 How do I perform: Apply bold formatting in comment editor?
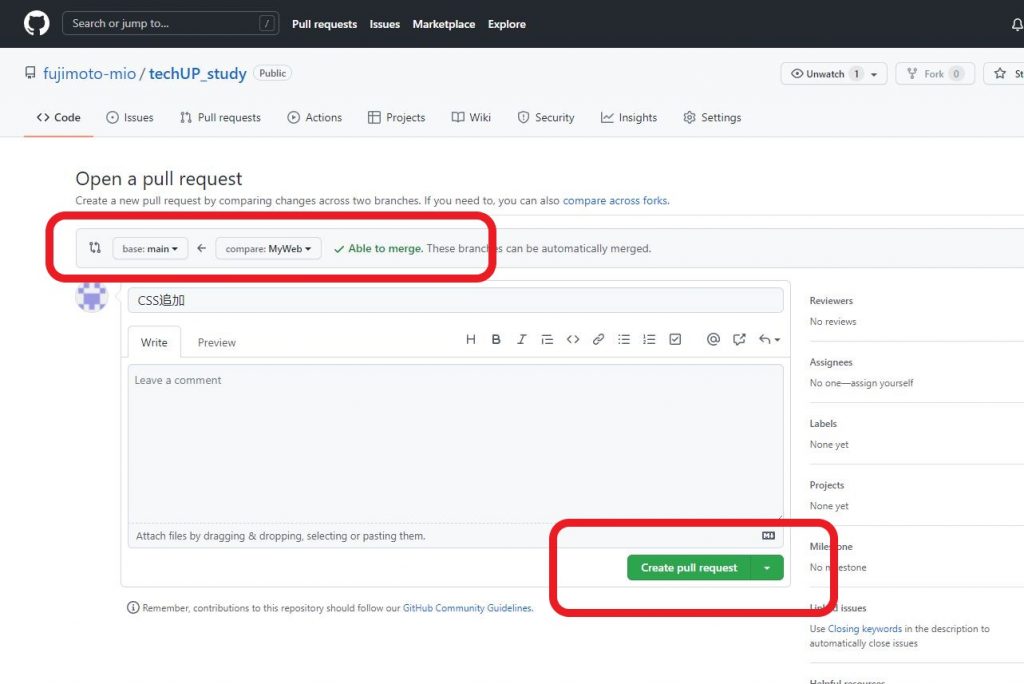[x=496, y=340]
